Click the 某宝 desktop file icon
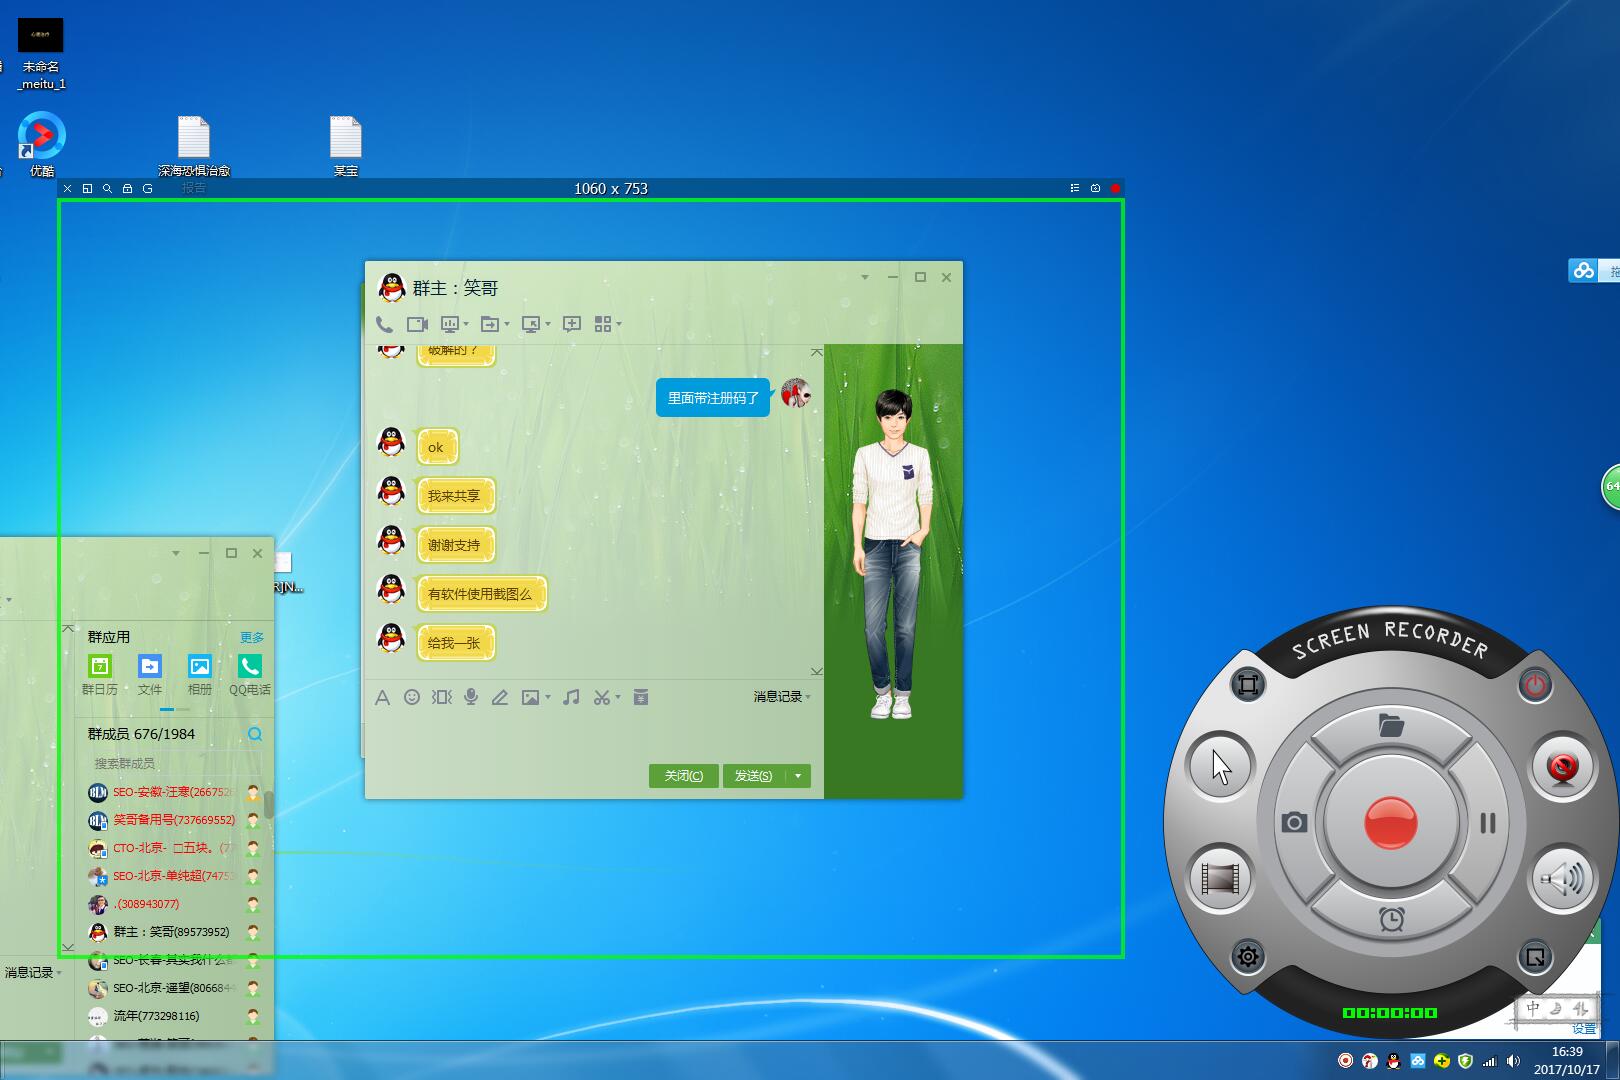Image resolution: width=1620 pixels, height=1080 pixels. tap(345, 146)
